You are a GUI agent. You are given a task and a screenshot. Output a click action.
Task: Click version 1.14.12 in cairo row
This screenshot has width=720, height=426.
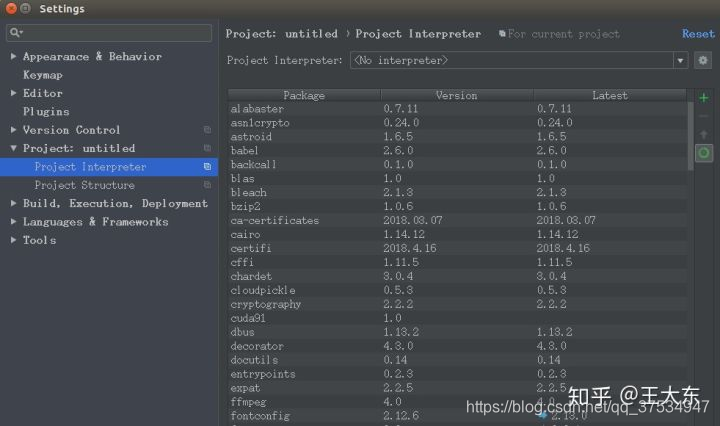[x=404, y=234]
